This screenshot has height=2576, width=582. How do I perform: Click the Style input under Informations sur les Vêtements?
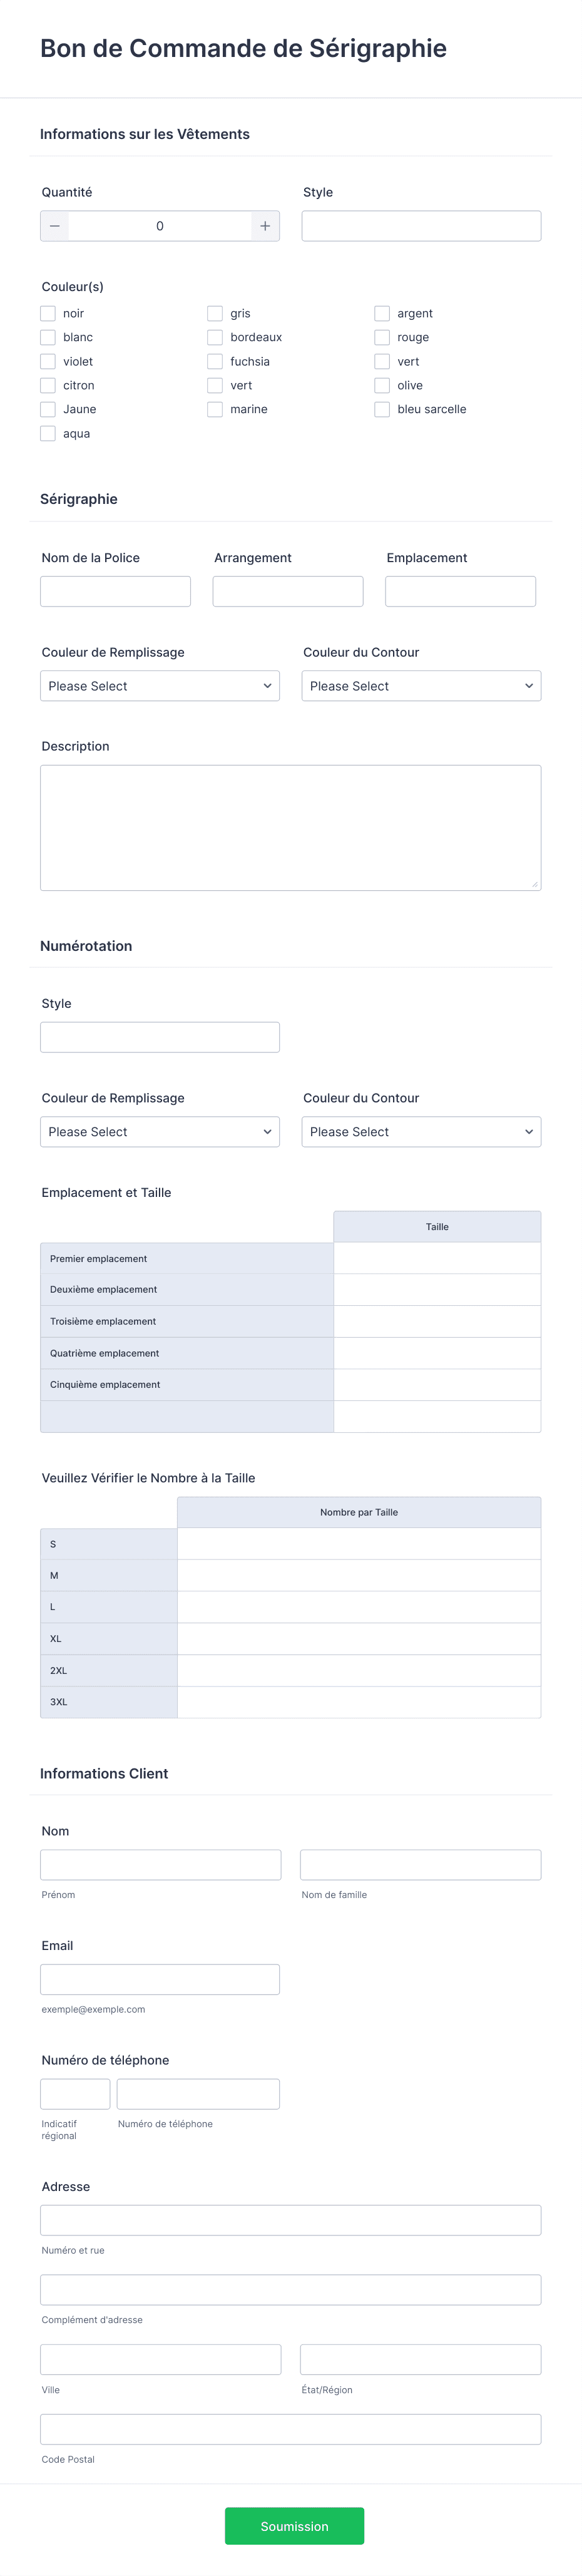[421, 225]
